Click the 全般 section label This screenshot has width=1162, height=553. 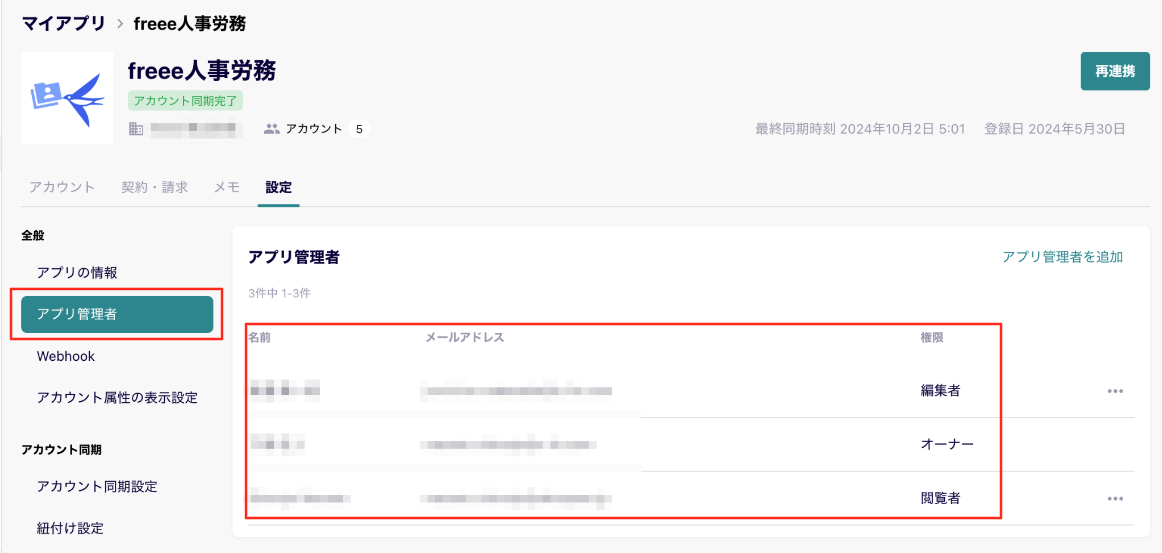coord(33,236)
